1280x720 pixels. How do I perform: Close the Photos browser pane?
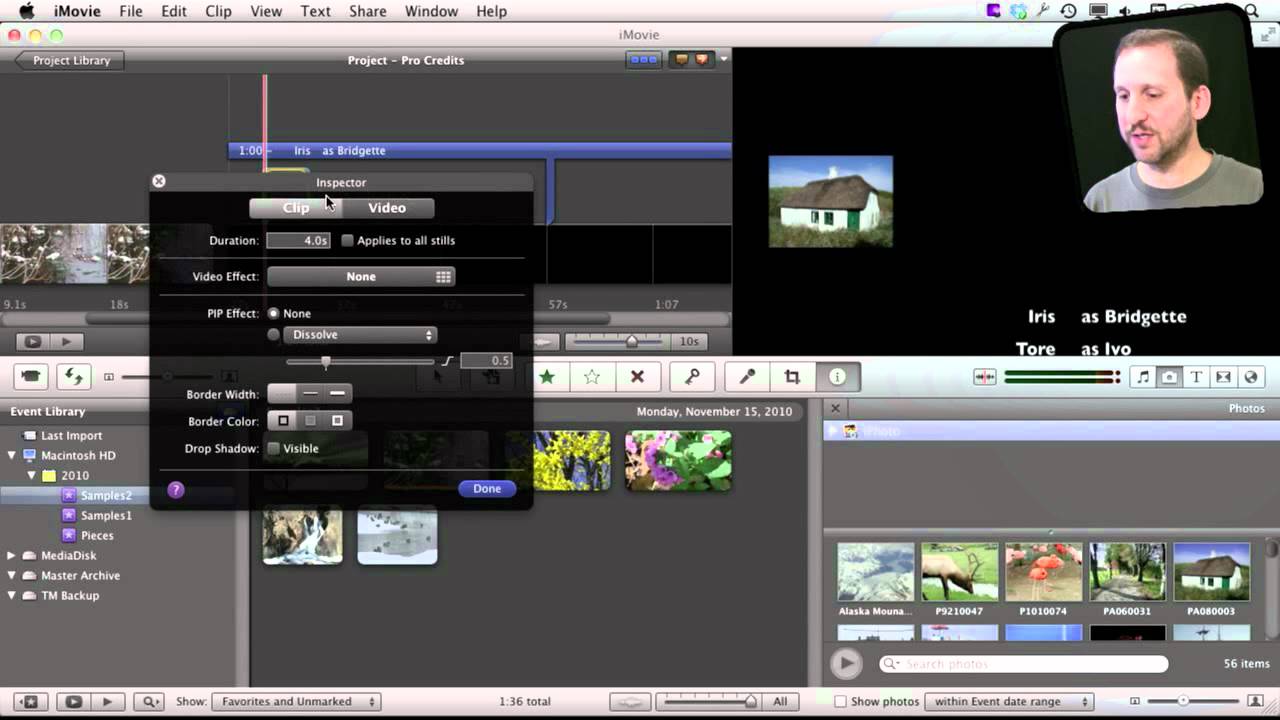pos(835,408)
